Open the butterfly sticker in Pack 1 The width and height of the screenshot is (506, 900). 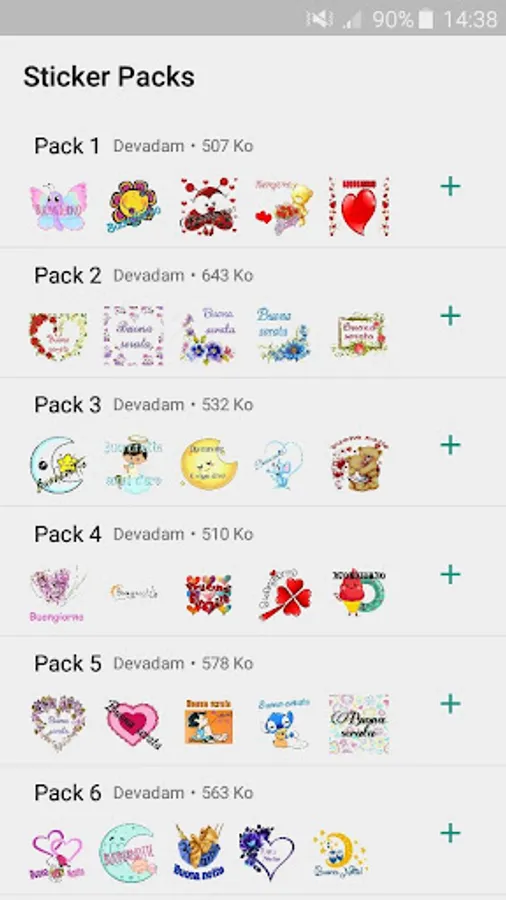(59, 206)
